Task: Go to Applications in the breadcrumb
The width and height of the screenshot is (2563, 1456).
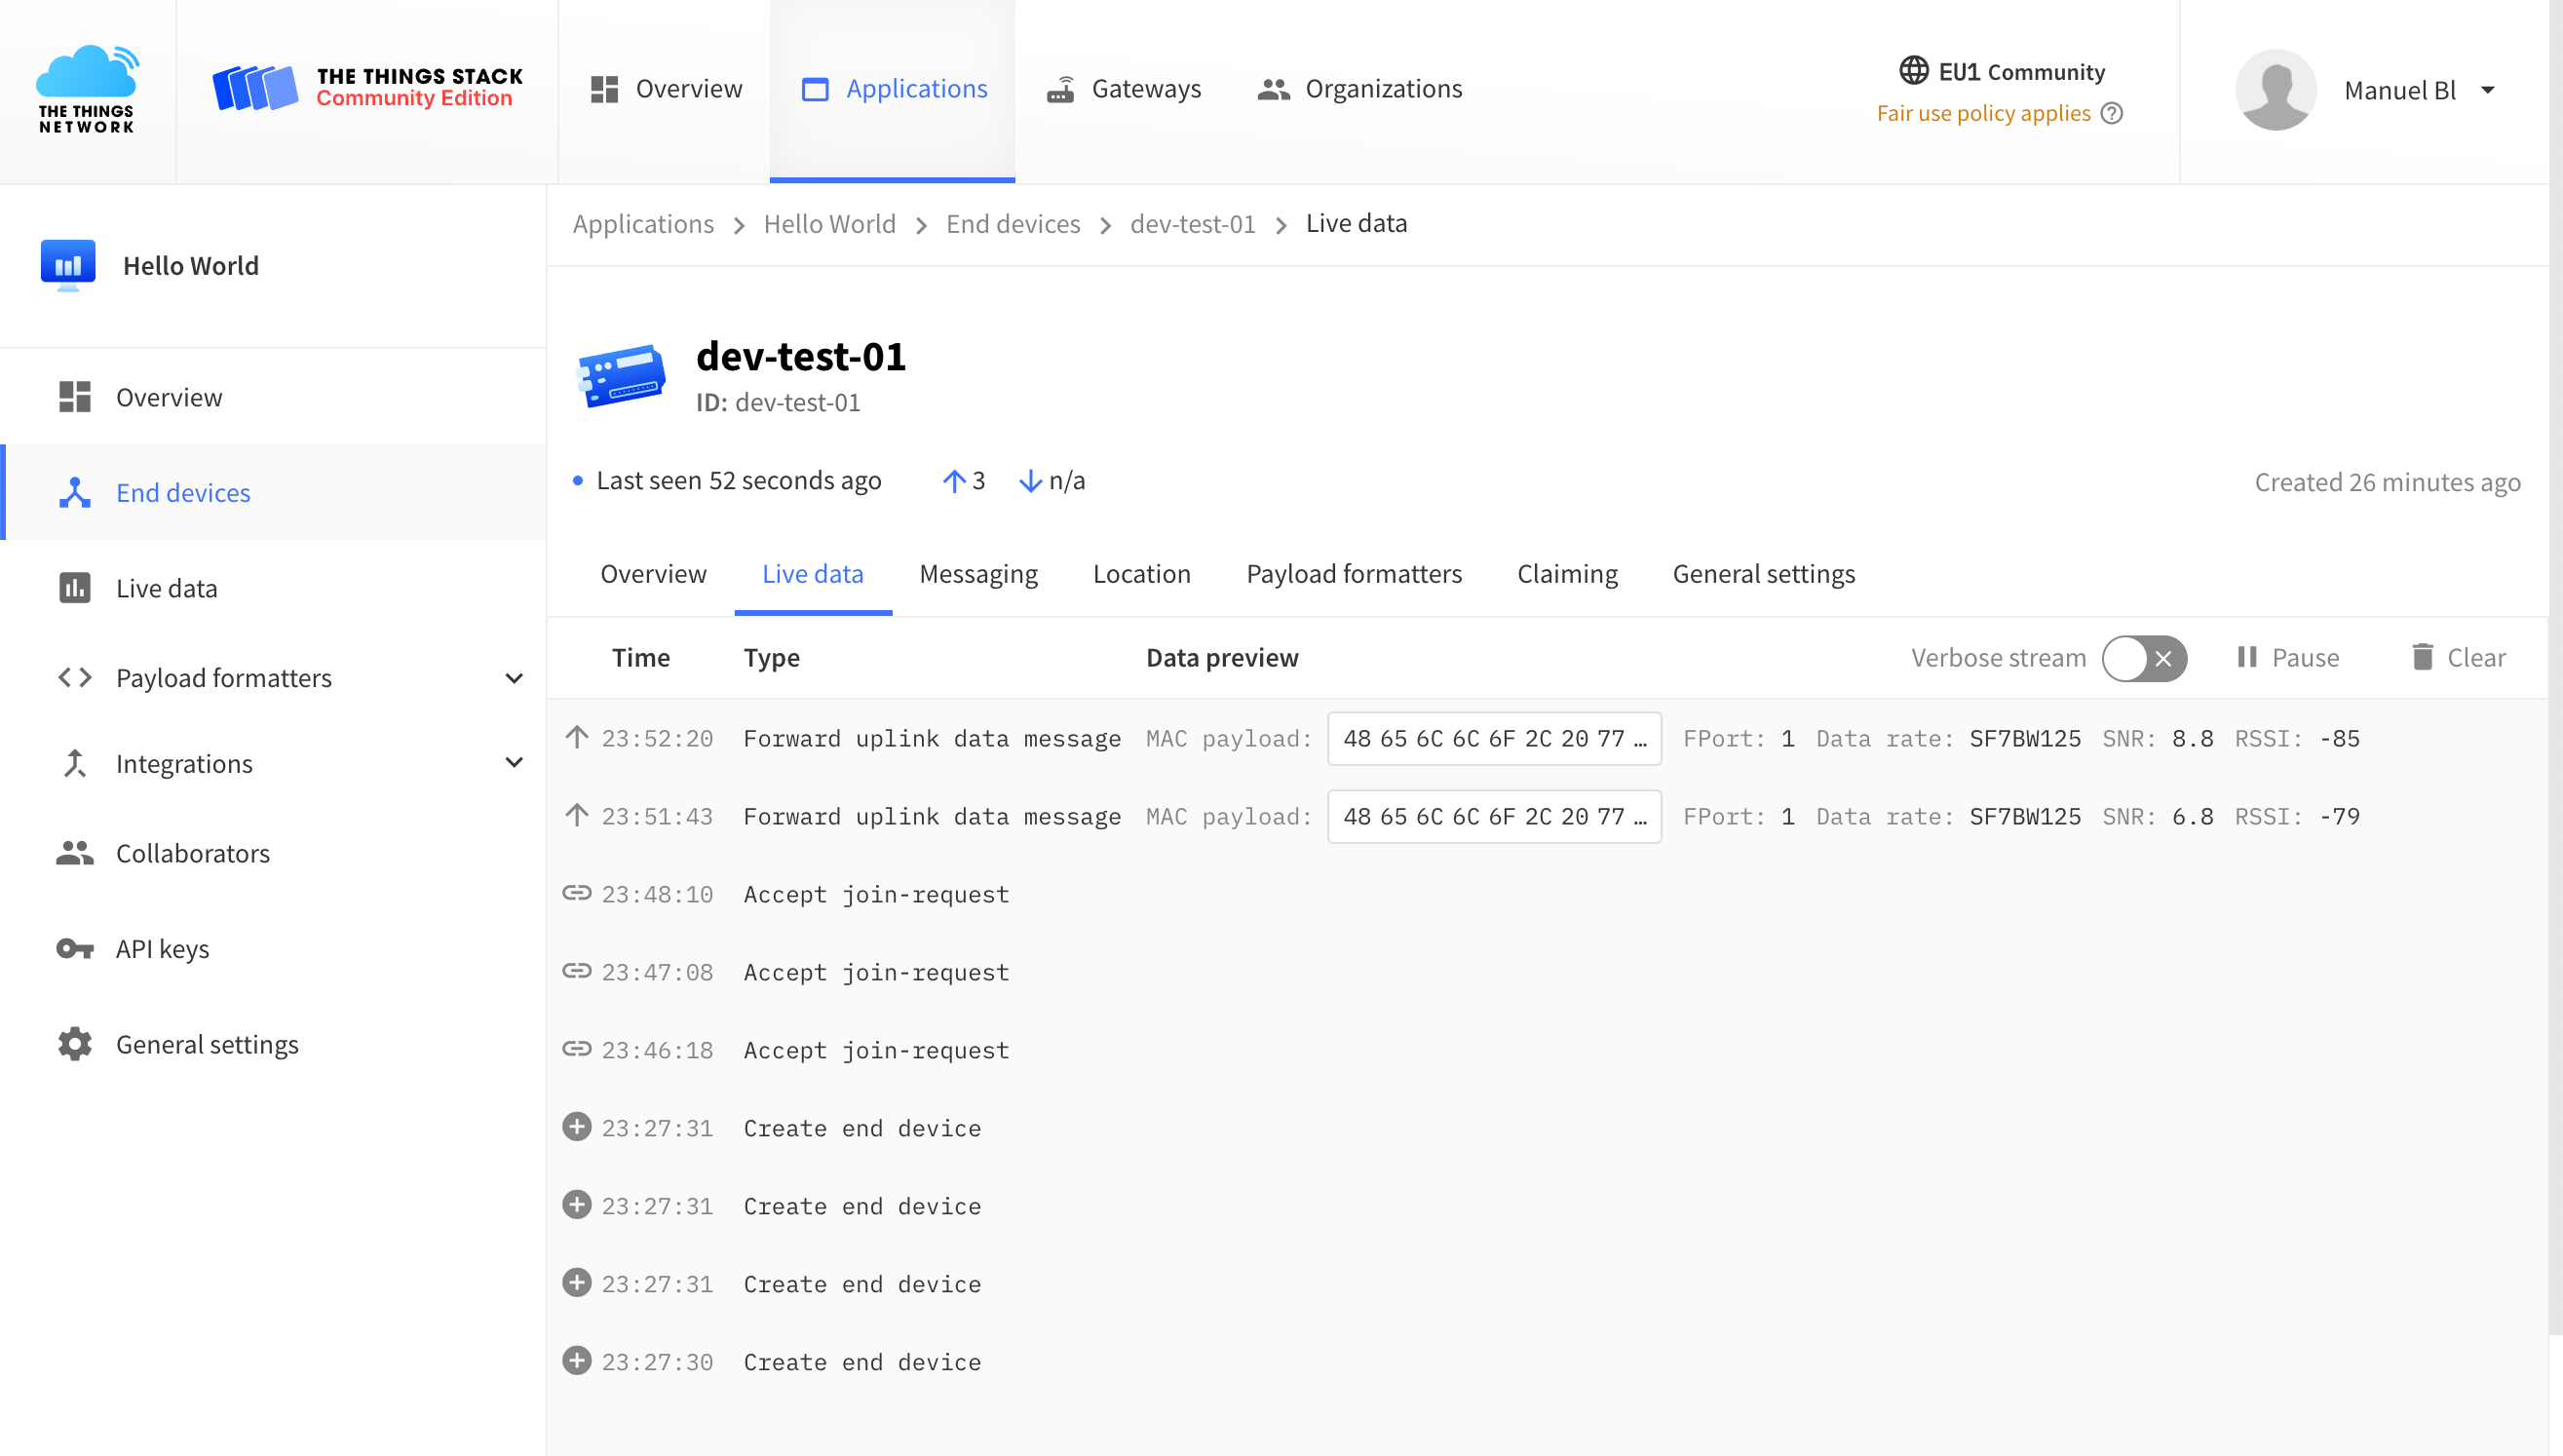Action: pos(643,223)
